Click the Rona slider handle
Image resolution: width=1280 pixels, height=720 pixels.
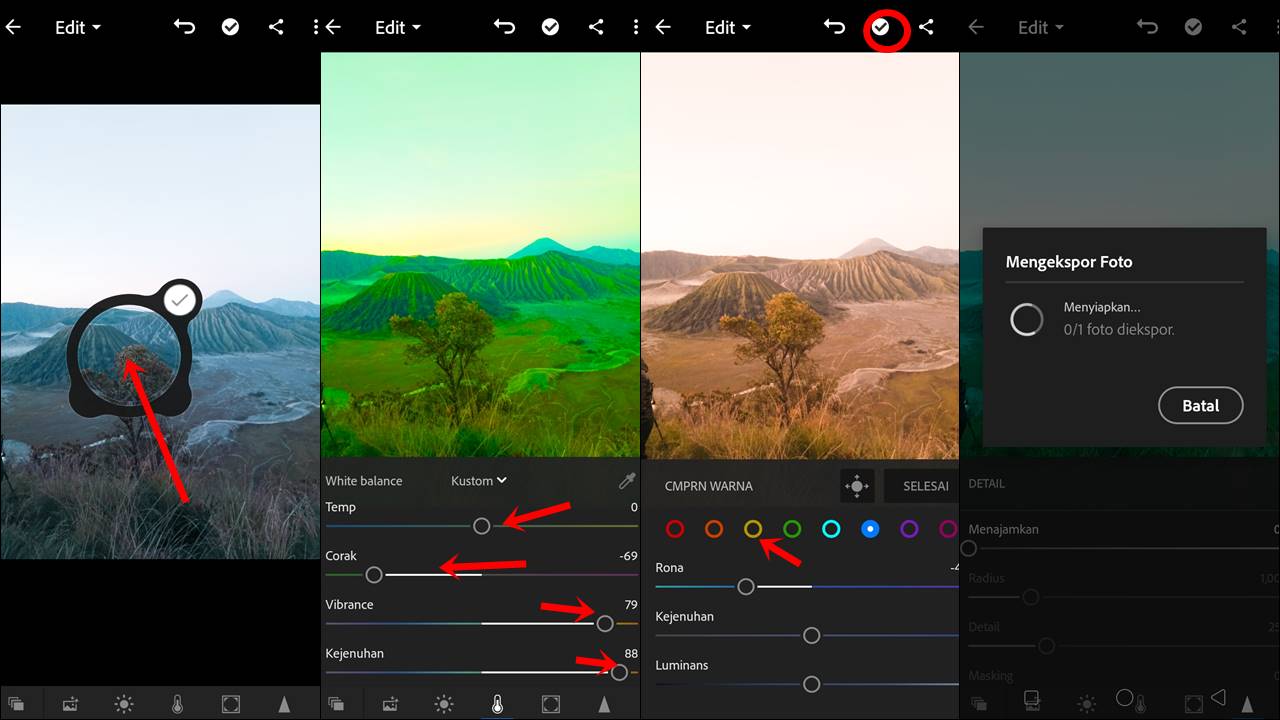coord(746,587)
